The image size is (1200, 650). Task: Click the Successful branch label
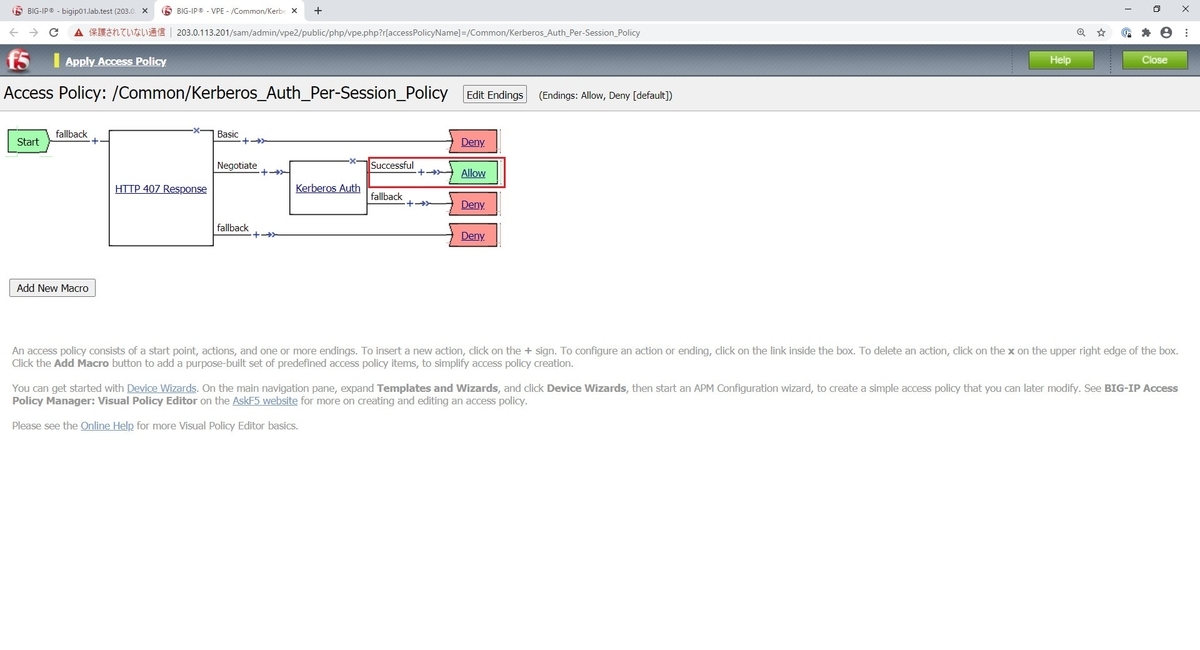[392, 165]
